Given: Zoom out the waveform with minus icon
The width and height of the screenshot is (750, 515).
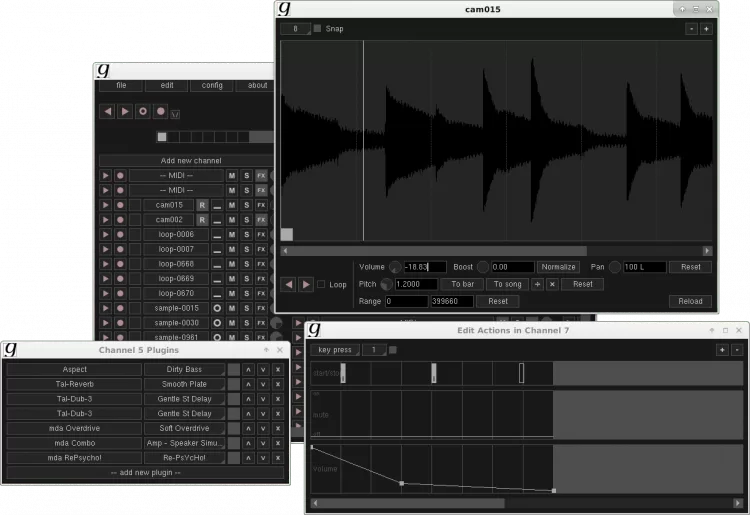Looking at the screenshot, I should coord(691,29).
